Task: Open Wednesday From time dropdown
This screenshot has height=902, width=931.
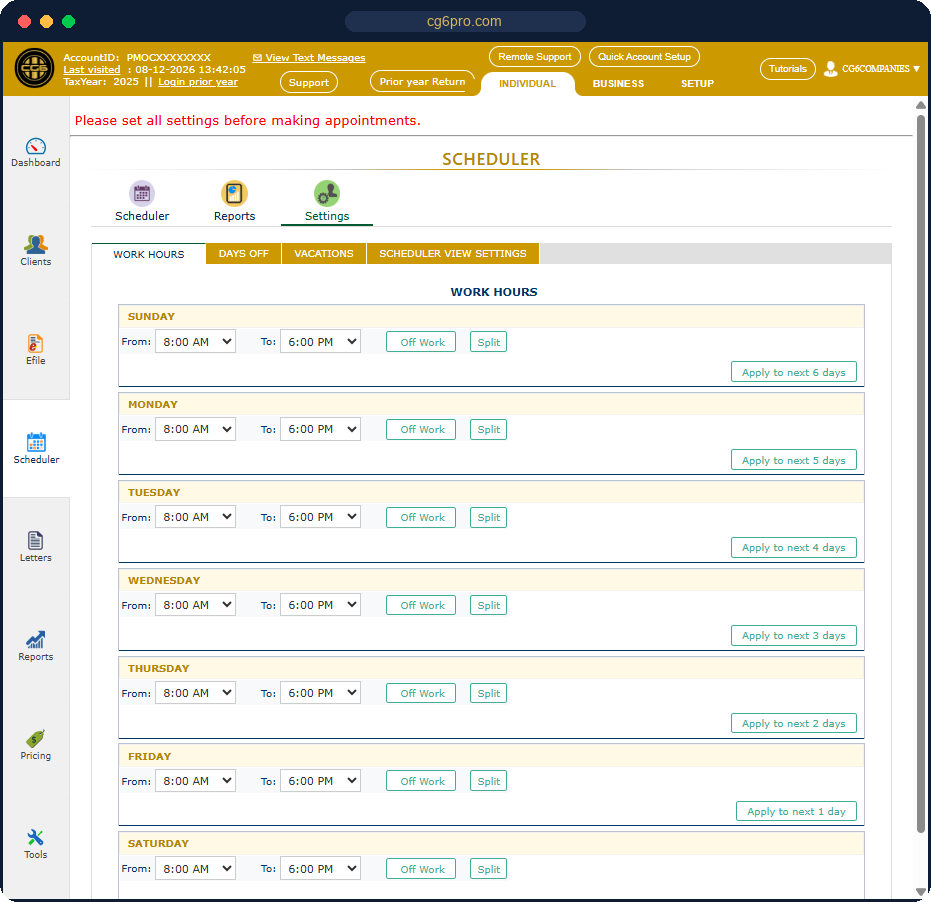Action: (x=195, y=605)
